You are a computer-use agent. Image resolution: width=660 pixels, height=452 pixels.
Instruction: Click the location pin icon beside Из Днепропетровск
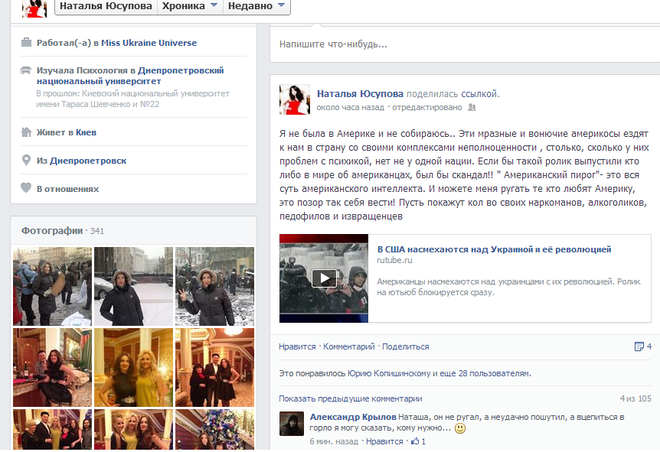tap(26, 160)
